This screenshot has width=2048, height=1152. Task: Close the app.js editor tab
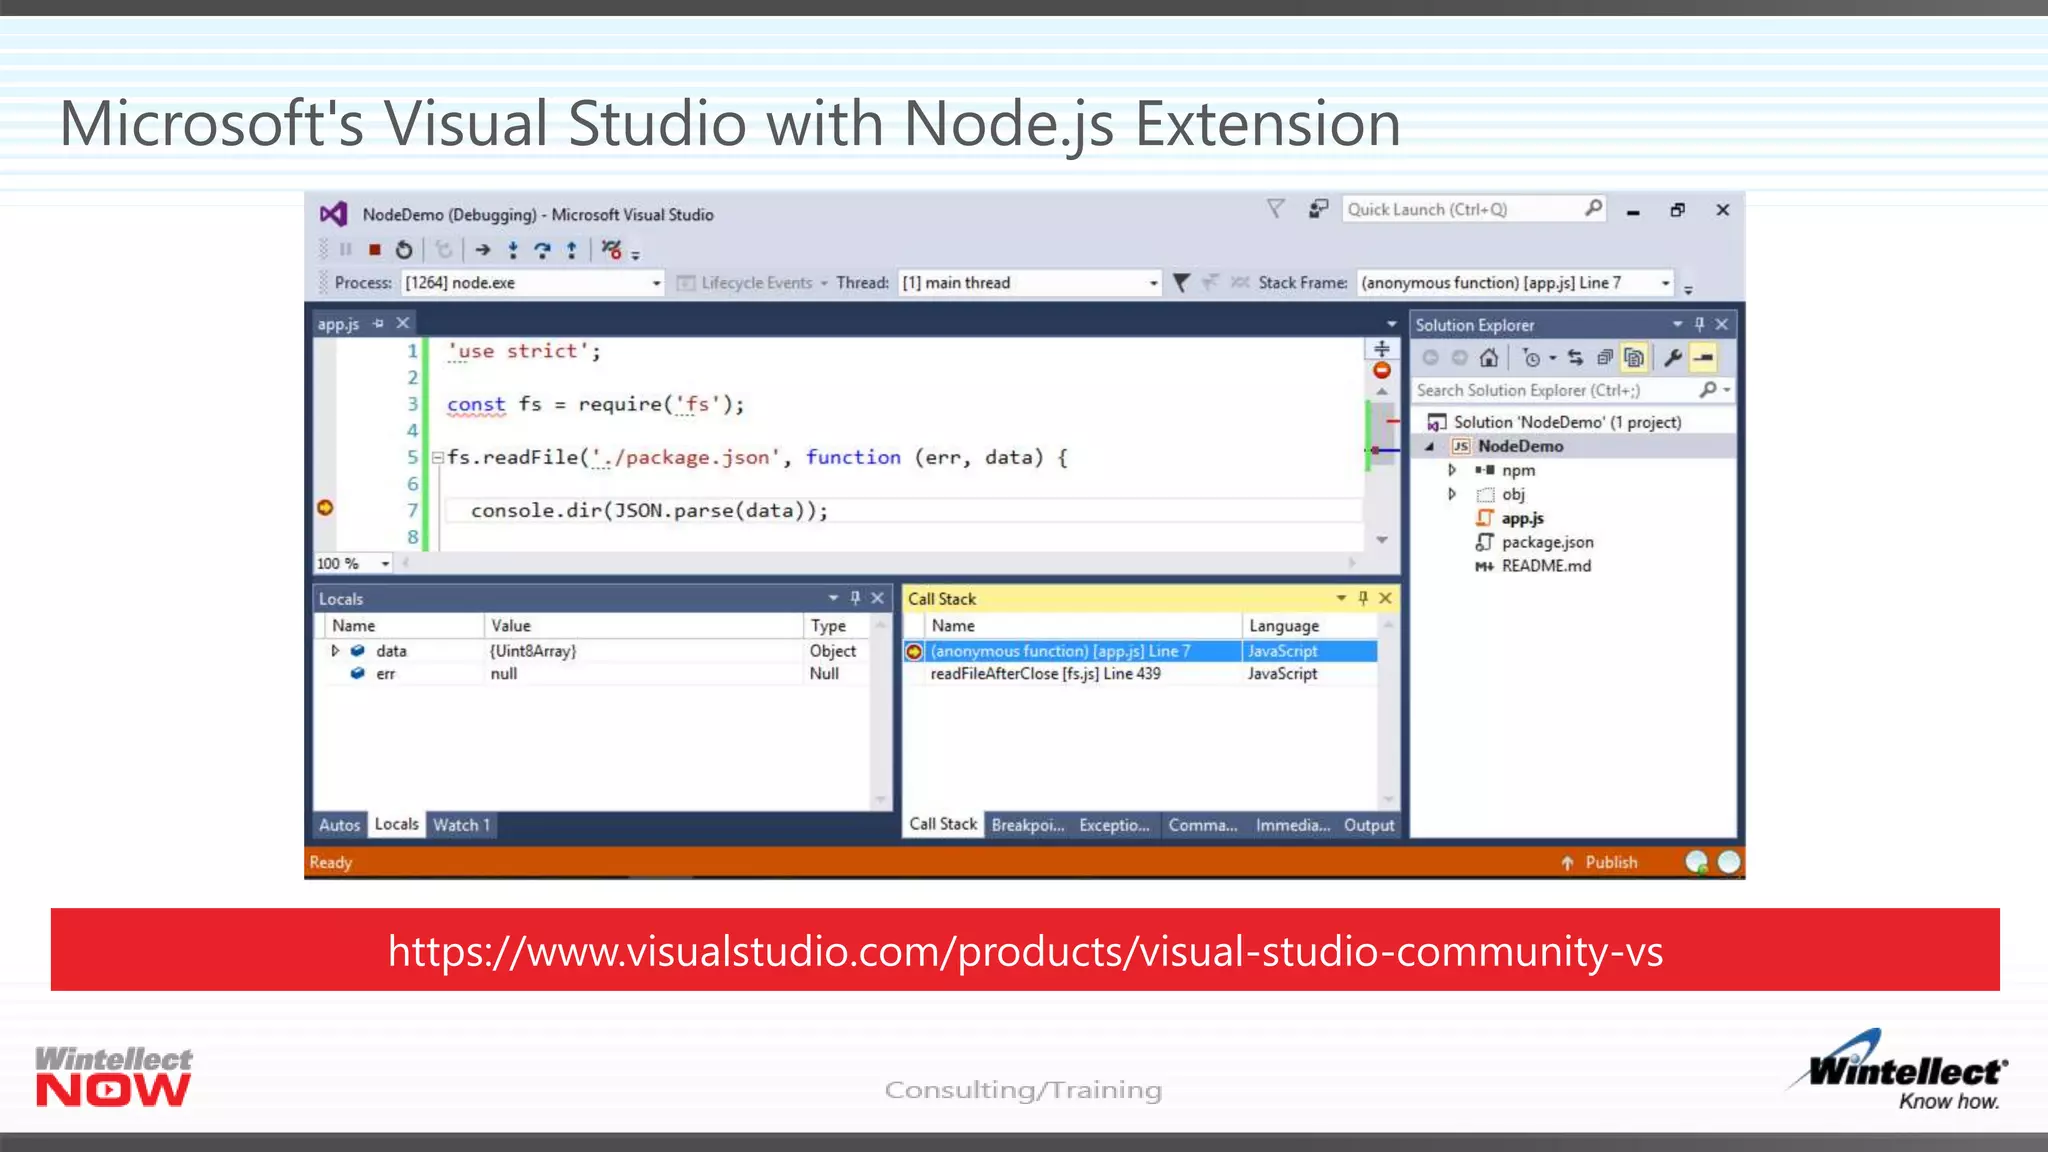pyautogui.click(x=402, y=323)
